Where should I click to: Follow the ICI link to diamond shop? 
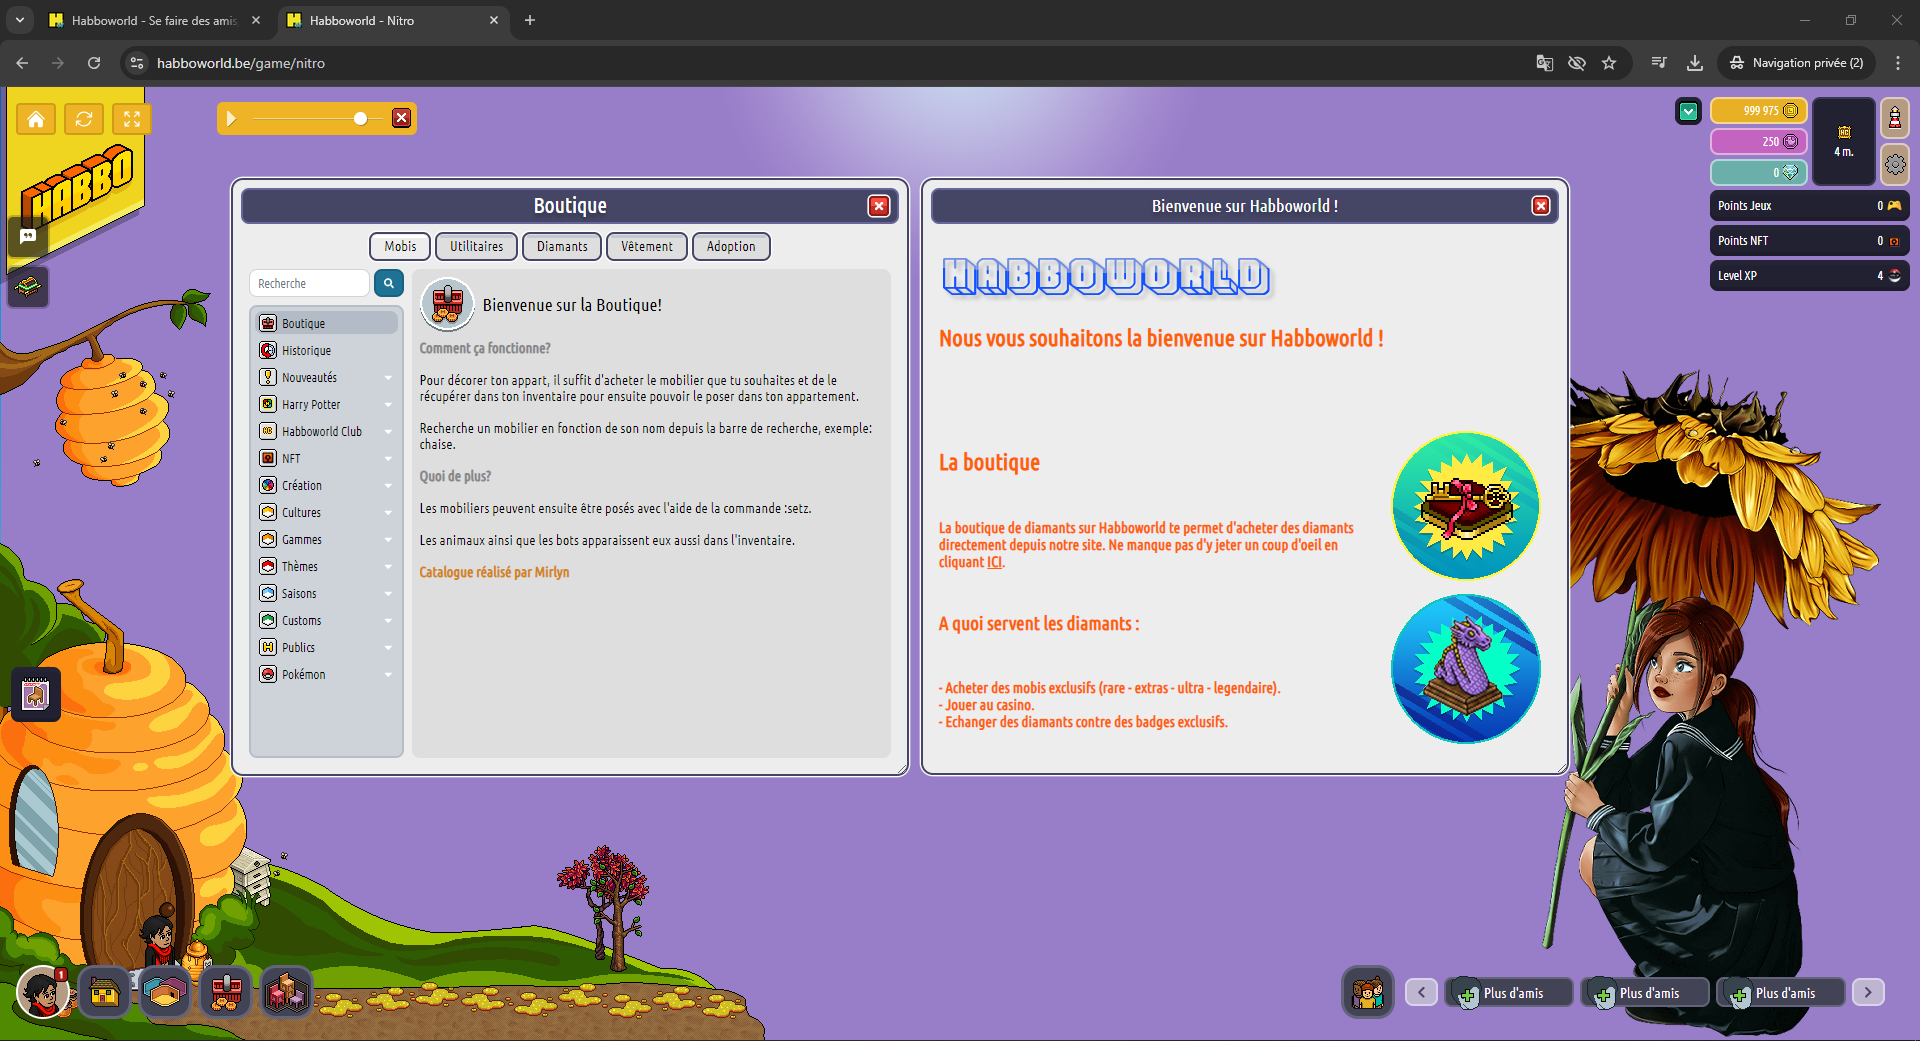tap(994, 563)
